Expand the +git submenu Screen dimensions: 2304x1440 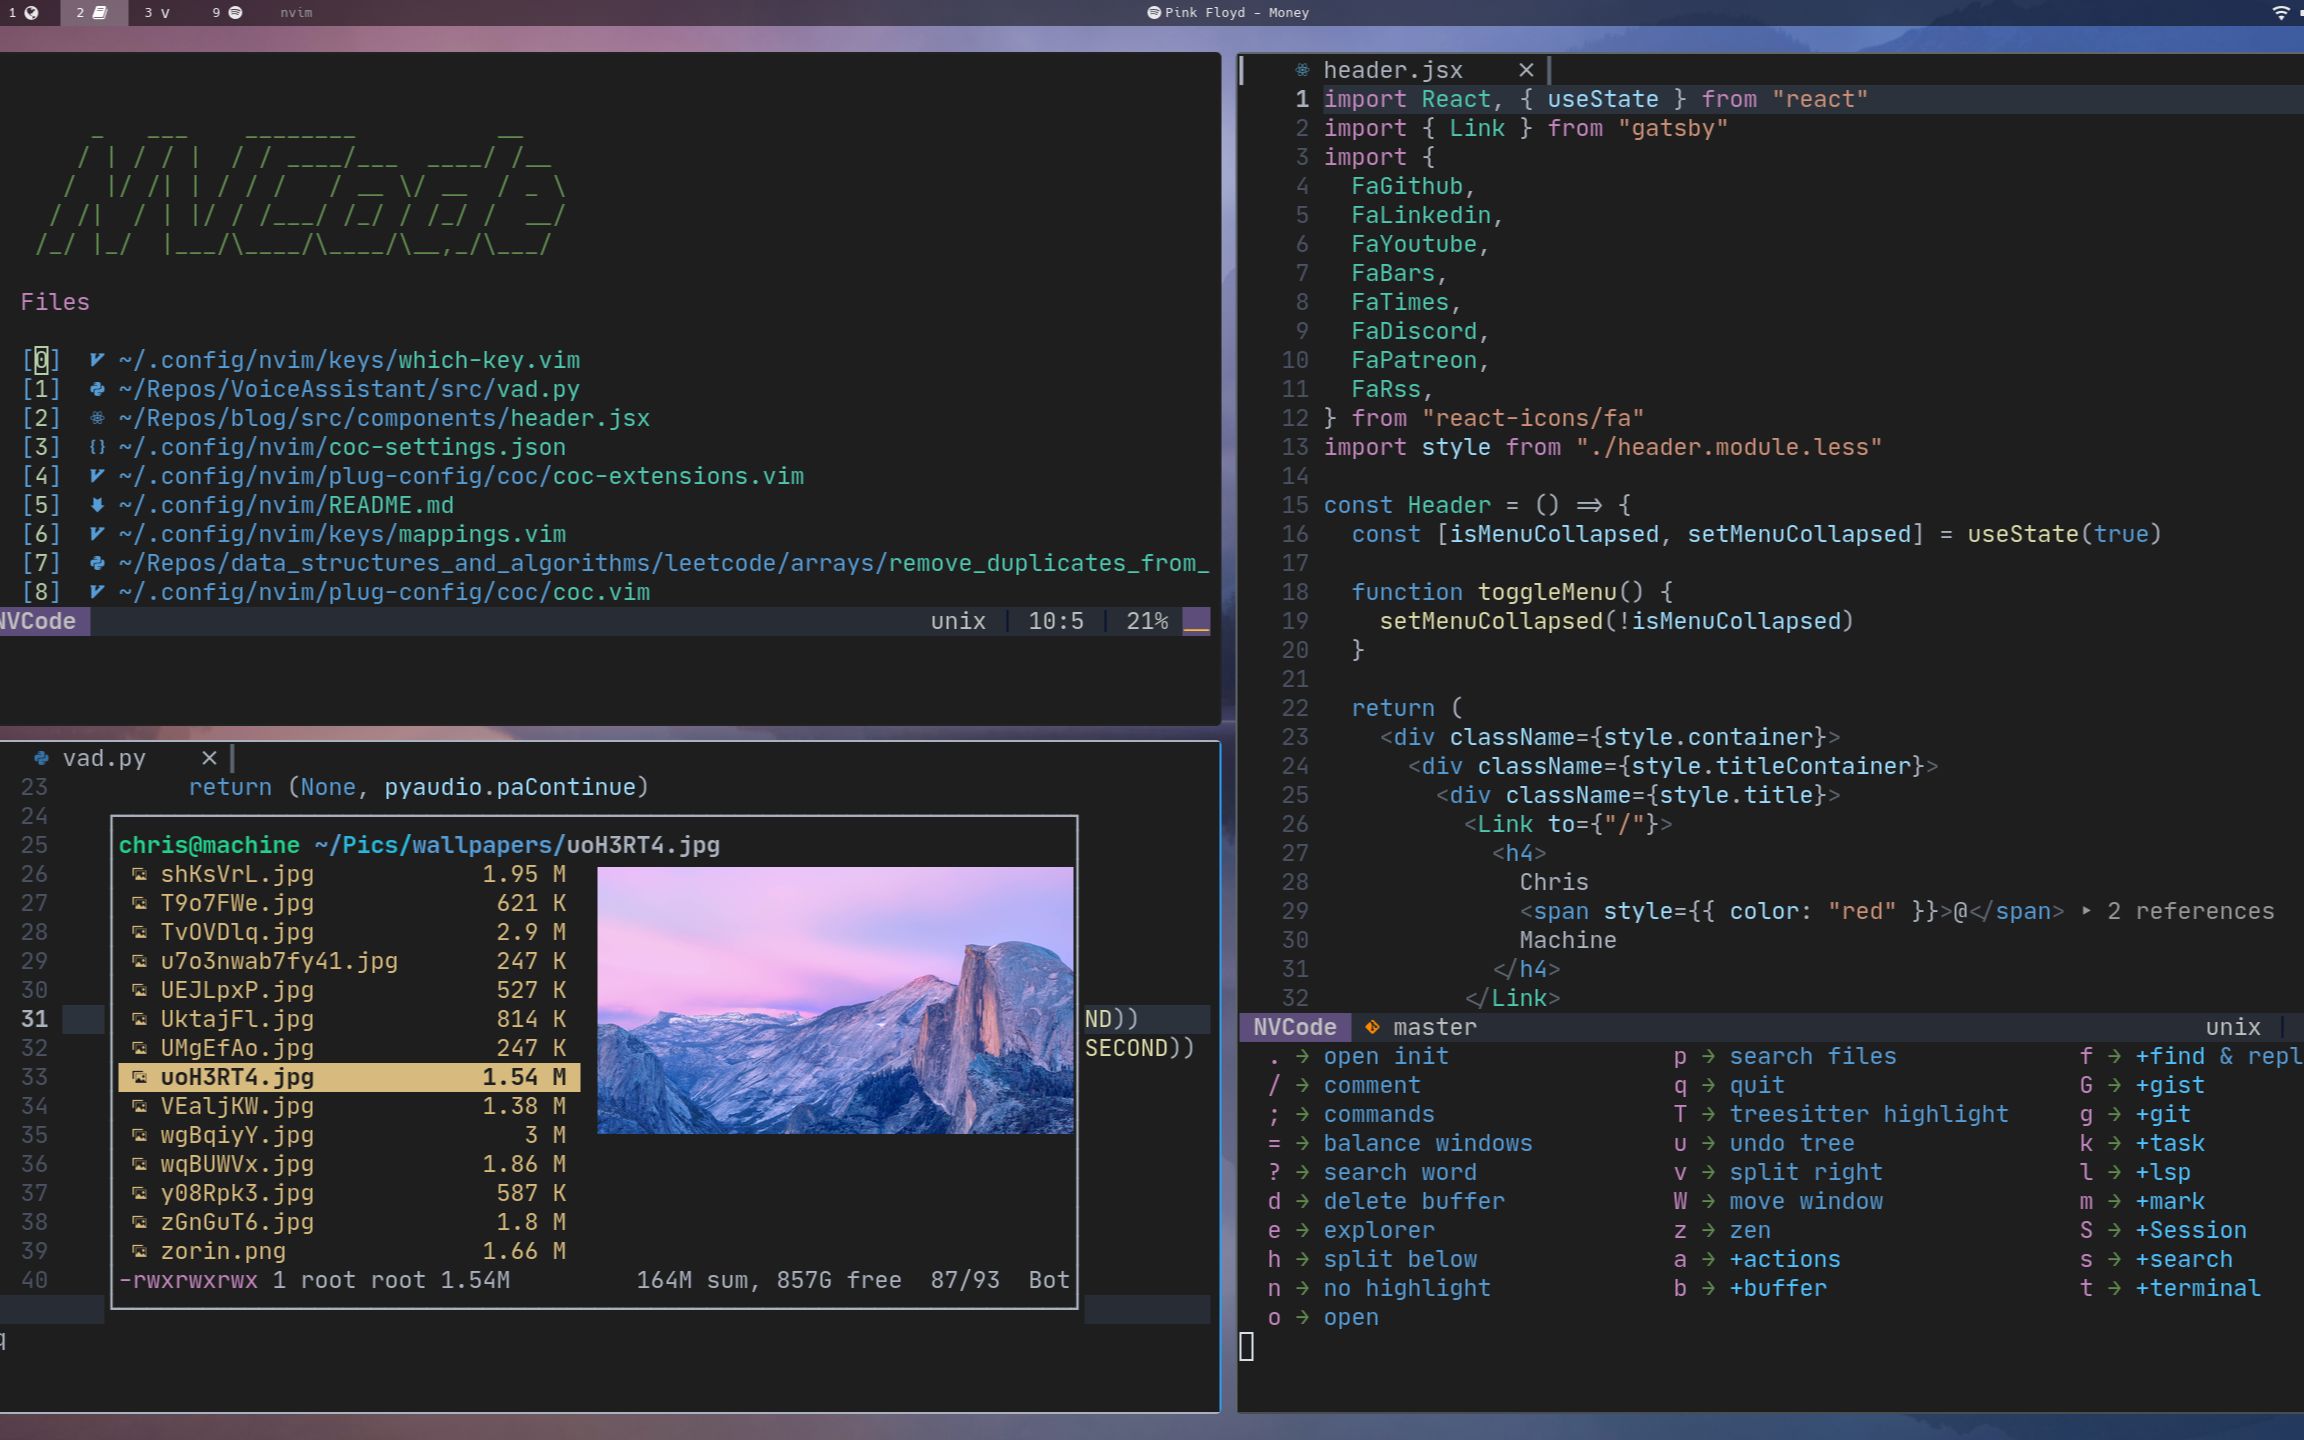2163,1113
